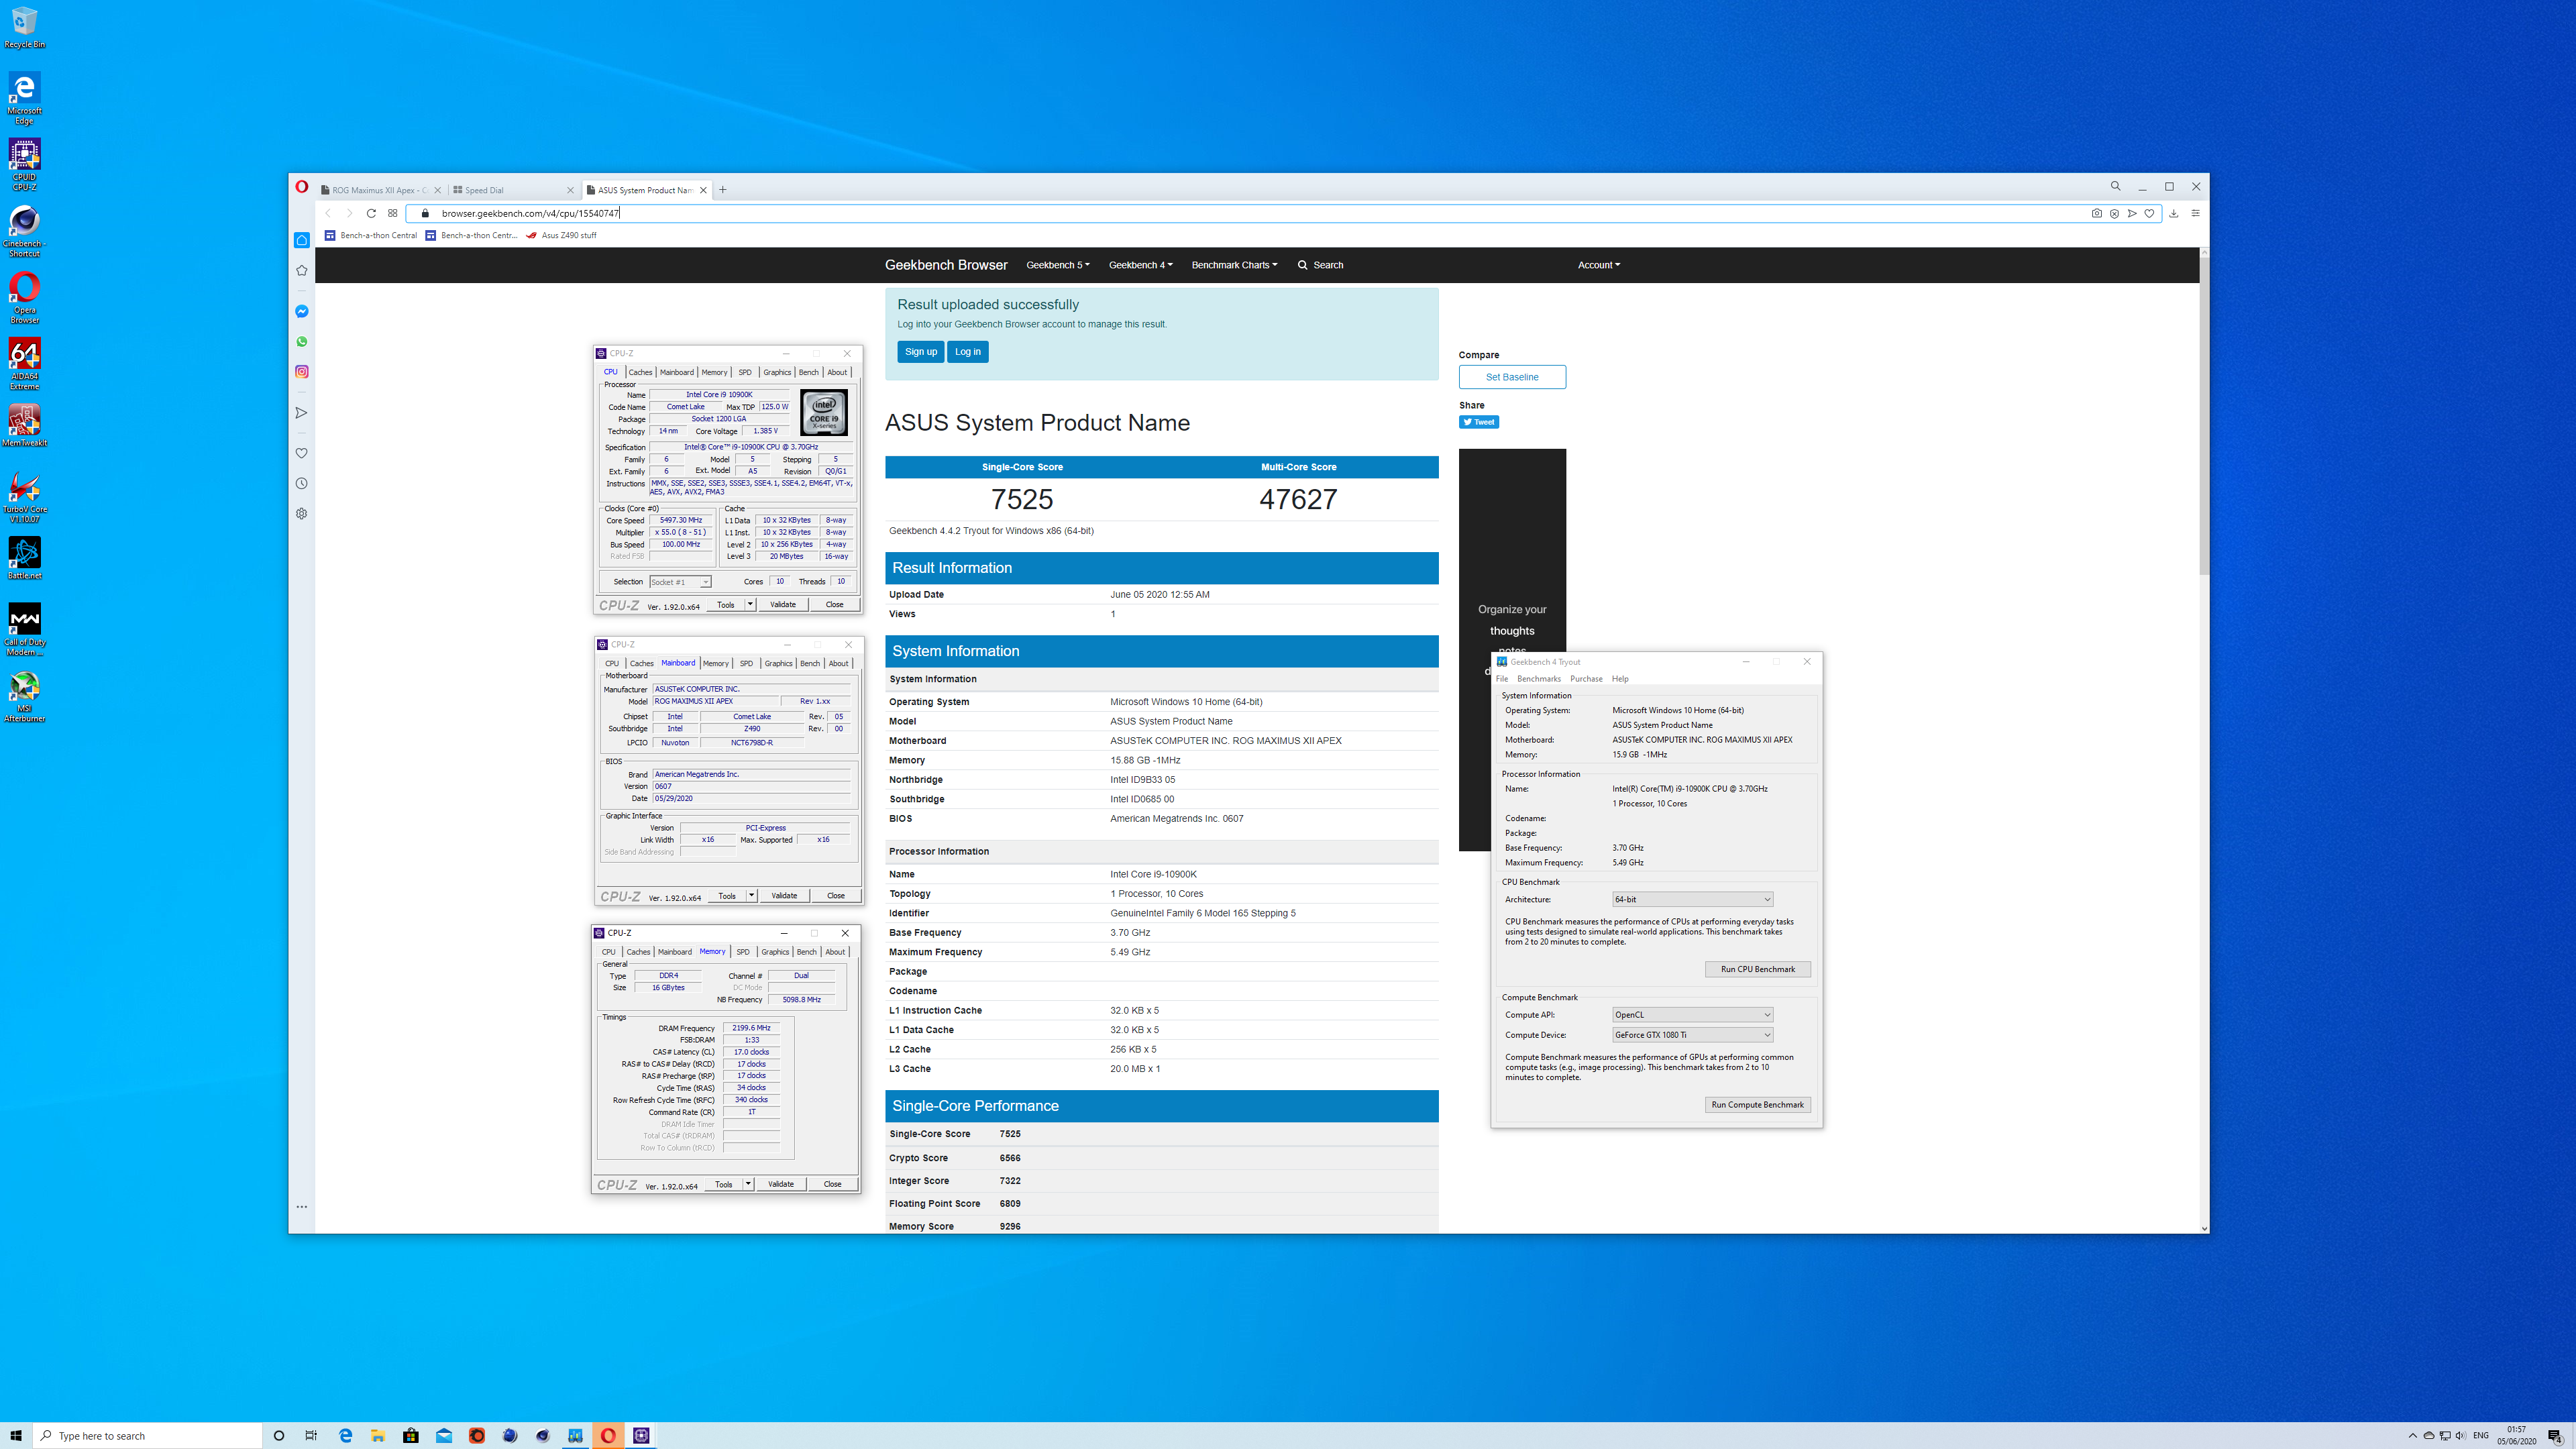Switch to ROG Maximus XII Apex browser tab
This screenshot has width=2576, height=1449.
[380, 190]
